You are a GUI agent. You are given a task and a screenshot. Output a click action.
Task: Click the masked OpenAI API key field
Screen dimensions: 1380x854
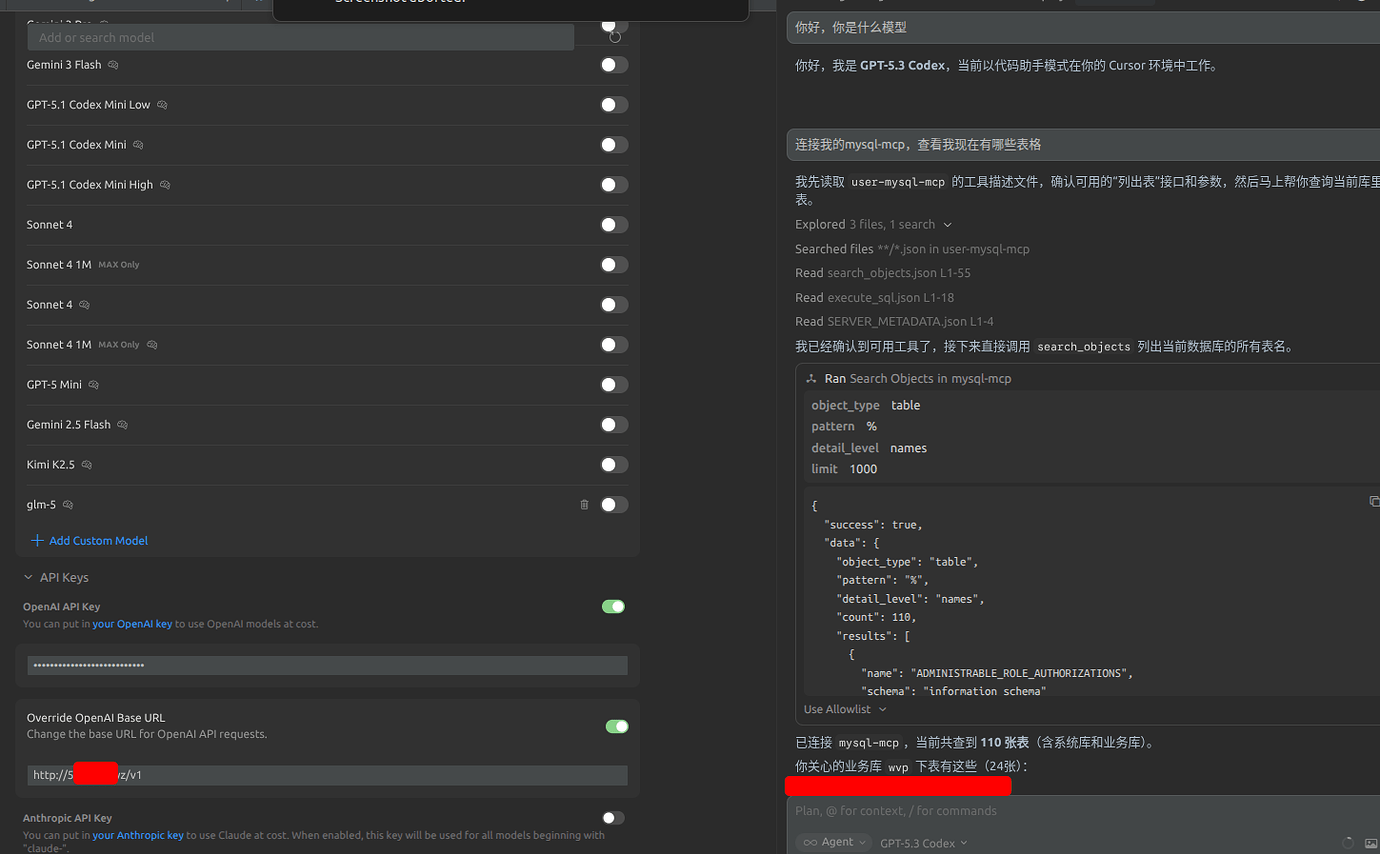coord(328,665)
